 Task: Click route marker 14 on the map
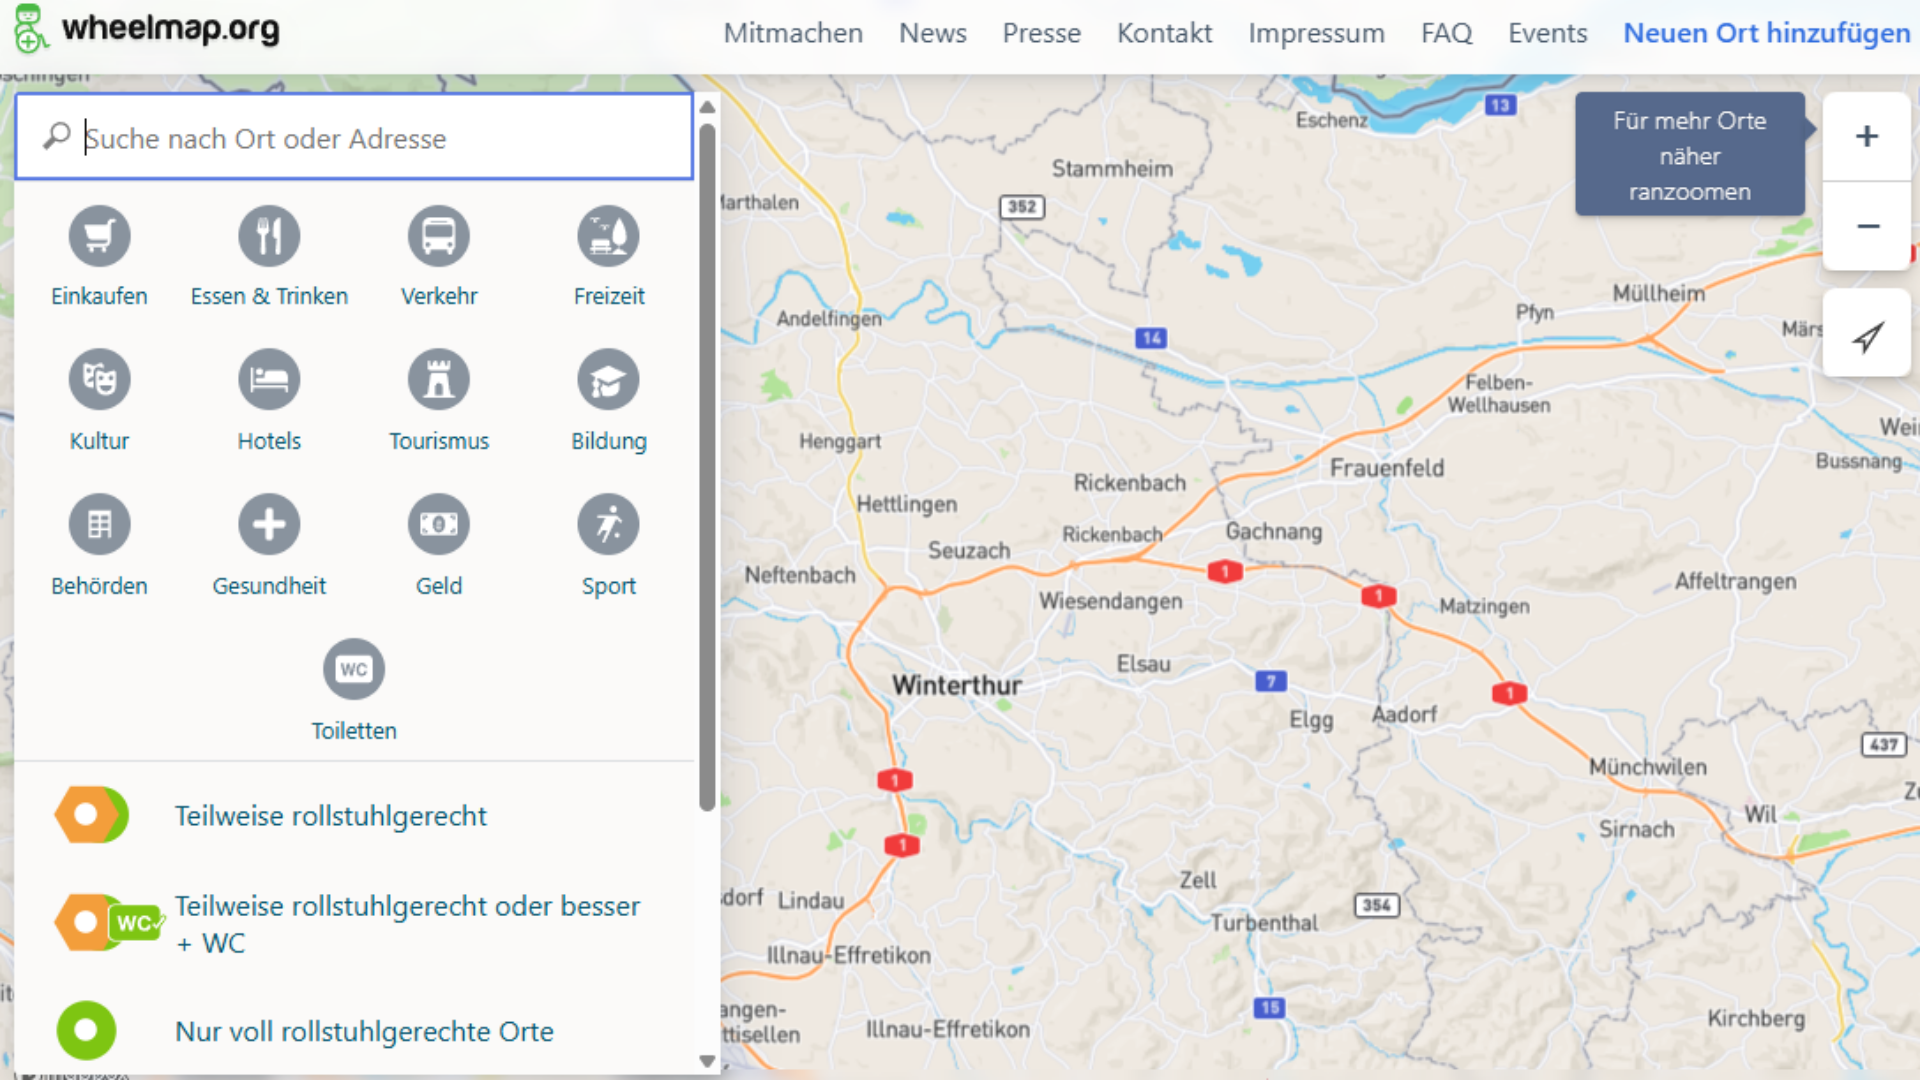point(1151,338)
